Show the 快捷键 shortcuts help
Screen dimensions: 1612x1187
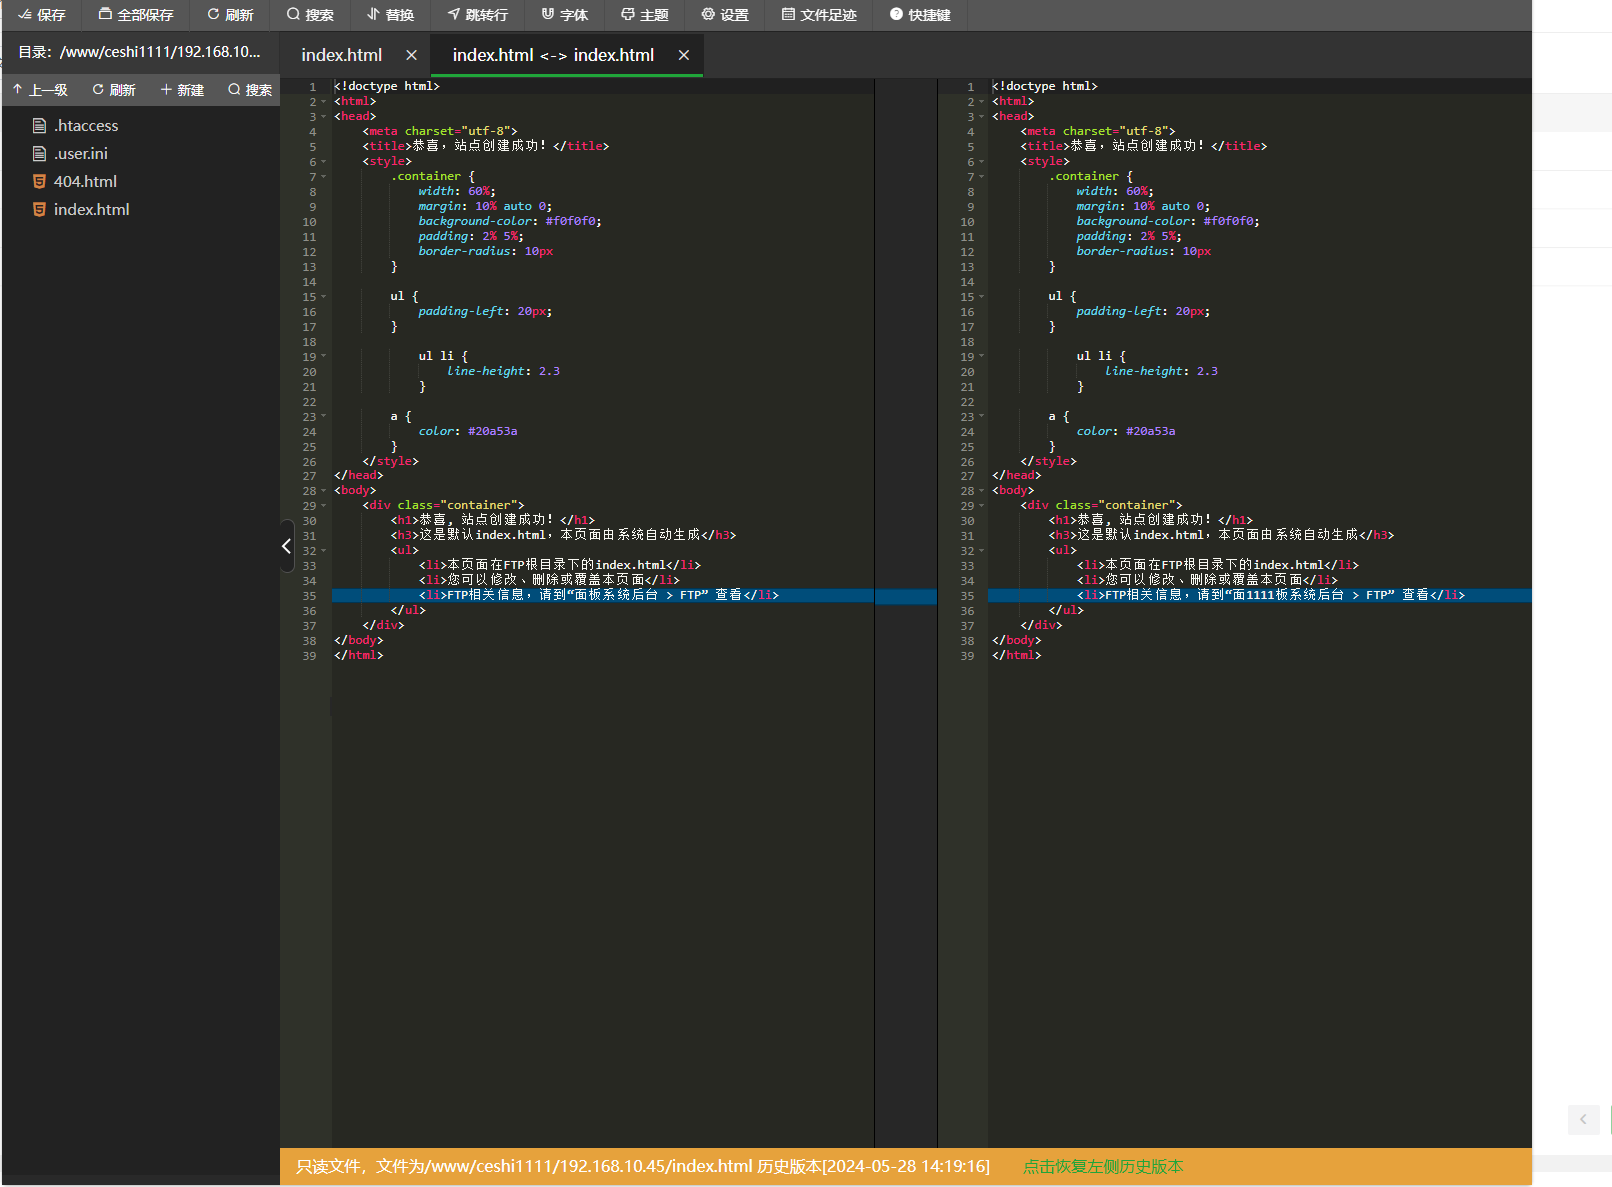click(920, 15)
